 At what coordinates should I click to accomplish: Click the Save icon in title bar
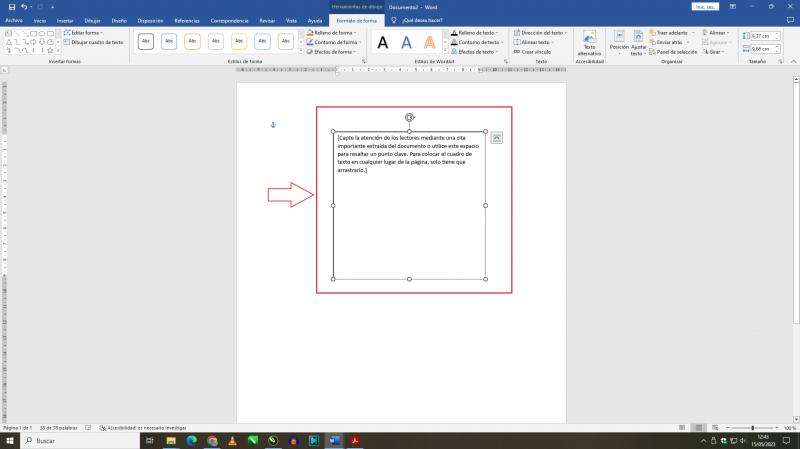point(12,7)
